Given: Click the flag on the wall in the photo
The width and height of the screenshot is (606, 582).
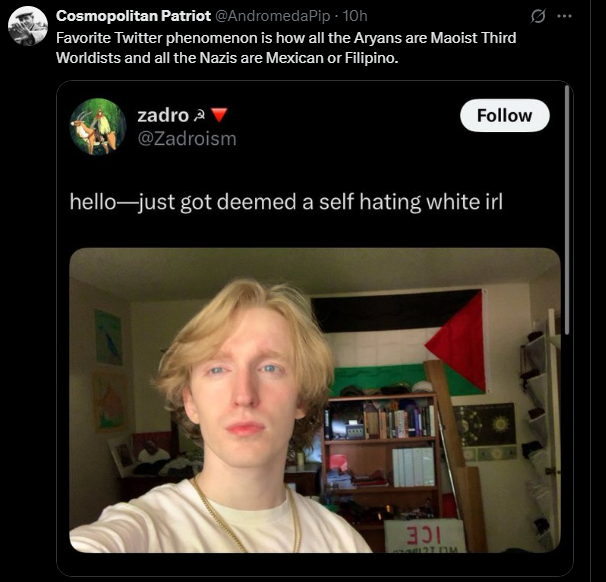Looking at the screenshot, I should click(402, 342).
